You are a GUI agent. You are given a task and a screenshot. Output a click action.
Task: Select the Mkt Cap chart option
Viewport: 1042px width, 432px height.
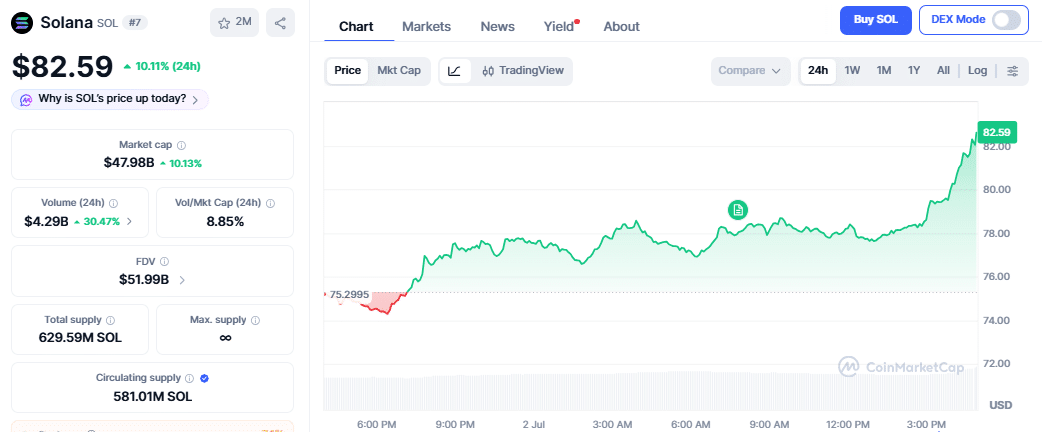(x=399, y=70)
